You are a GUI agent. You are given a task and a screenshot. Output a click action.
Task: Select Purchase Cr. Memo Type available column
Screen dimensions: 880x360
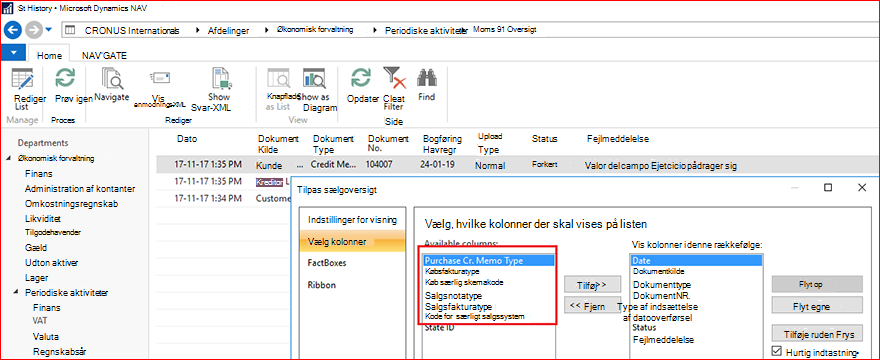click(x=489, y=261)
